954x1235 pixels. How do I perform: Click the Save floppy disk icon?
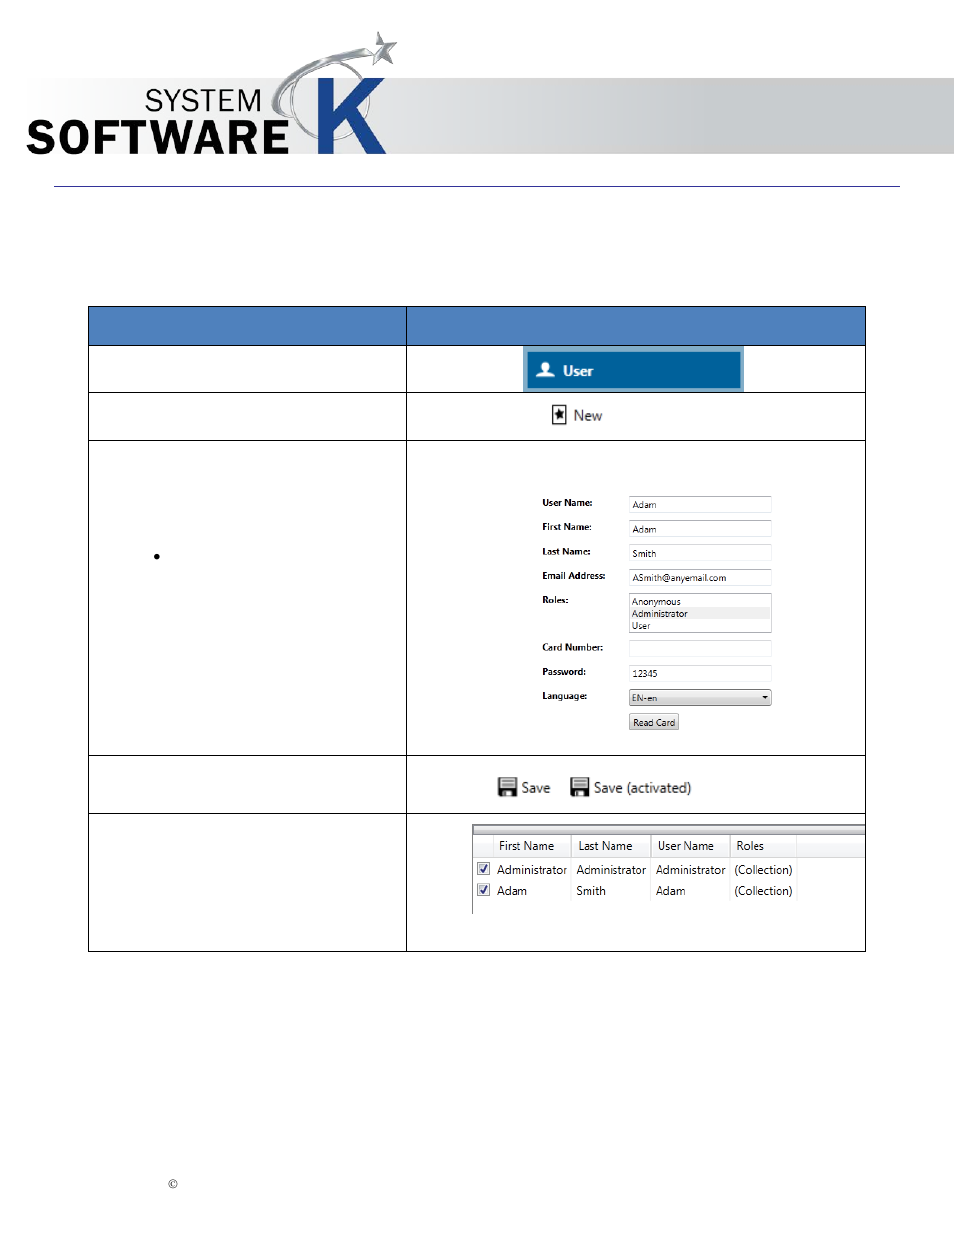(507, 787)
